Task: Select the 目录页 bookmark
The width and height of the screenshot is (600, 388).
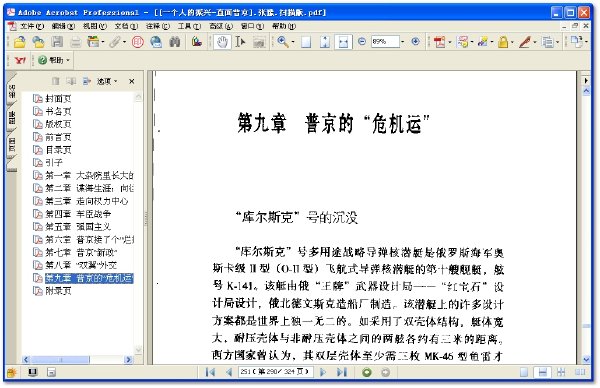Action: tap(58, 150)
